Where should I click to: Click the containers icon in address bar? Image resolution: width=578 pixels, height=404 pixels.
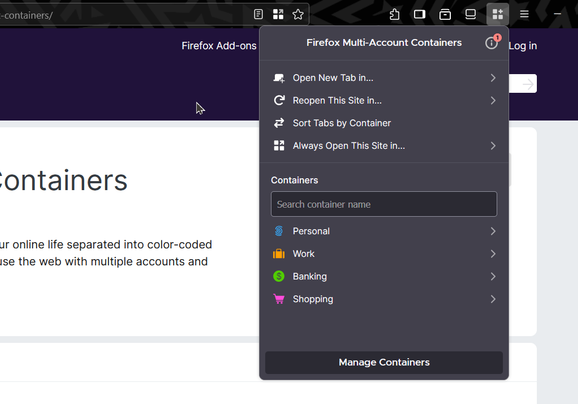pos(278,14)
